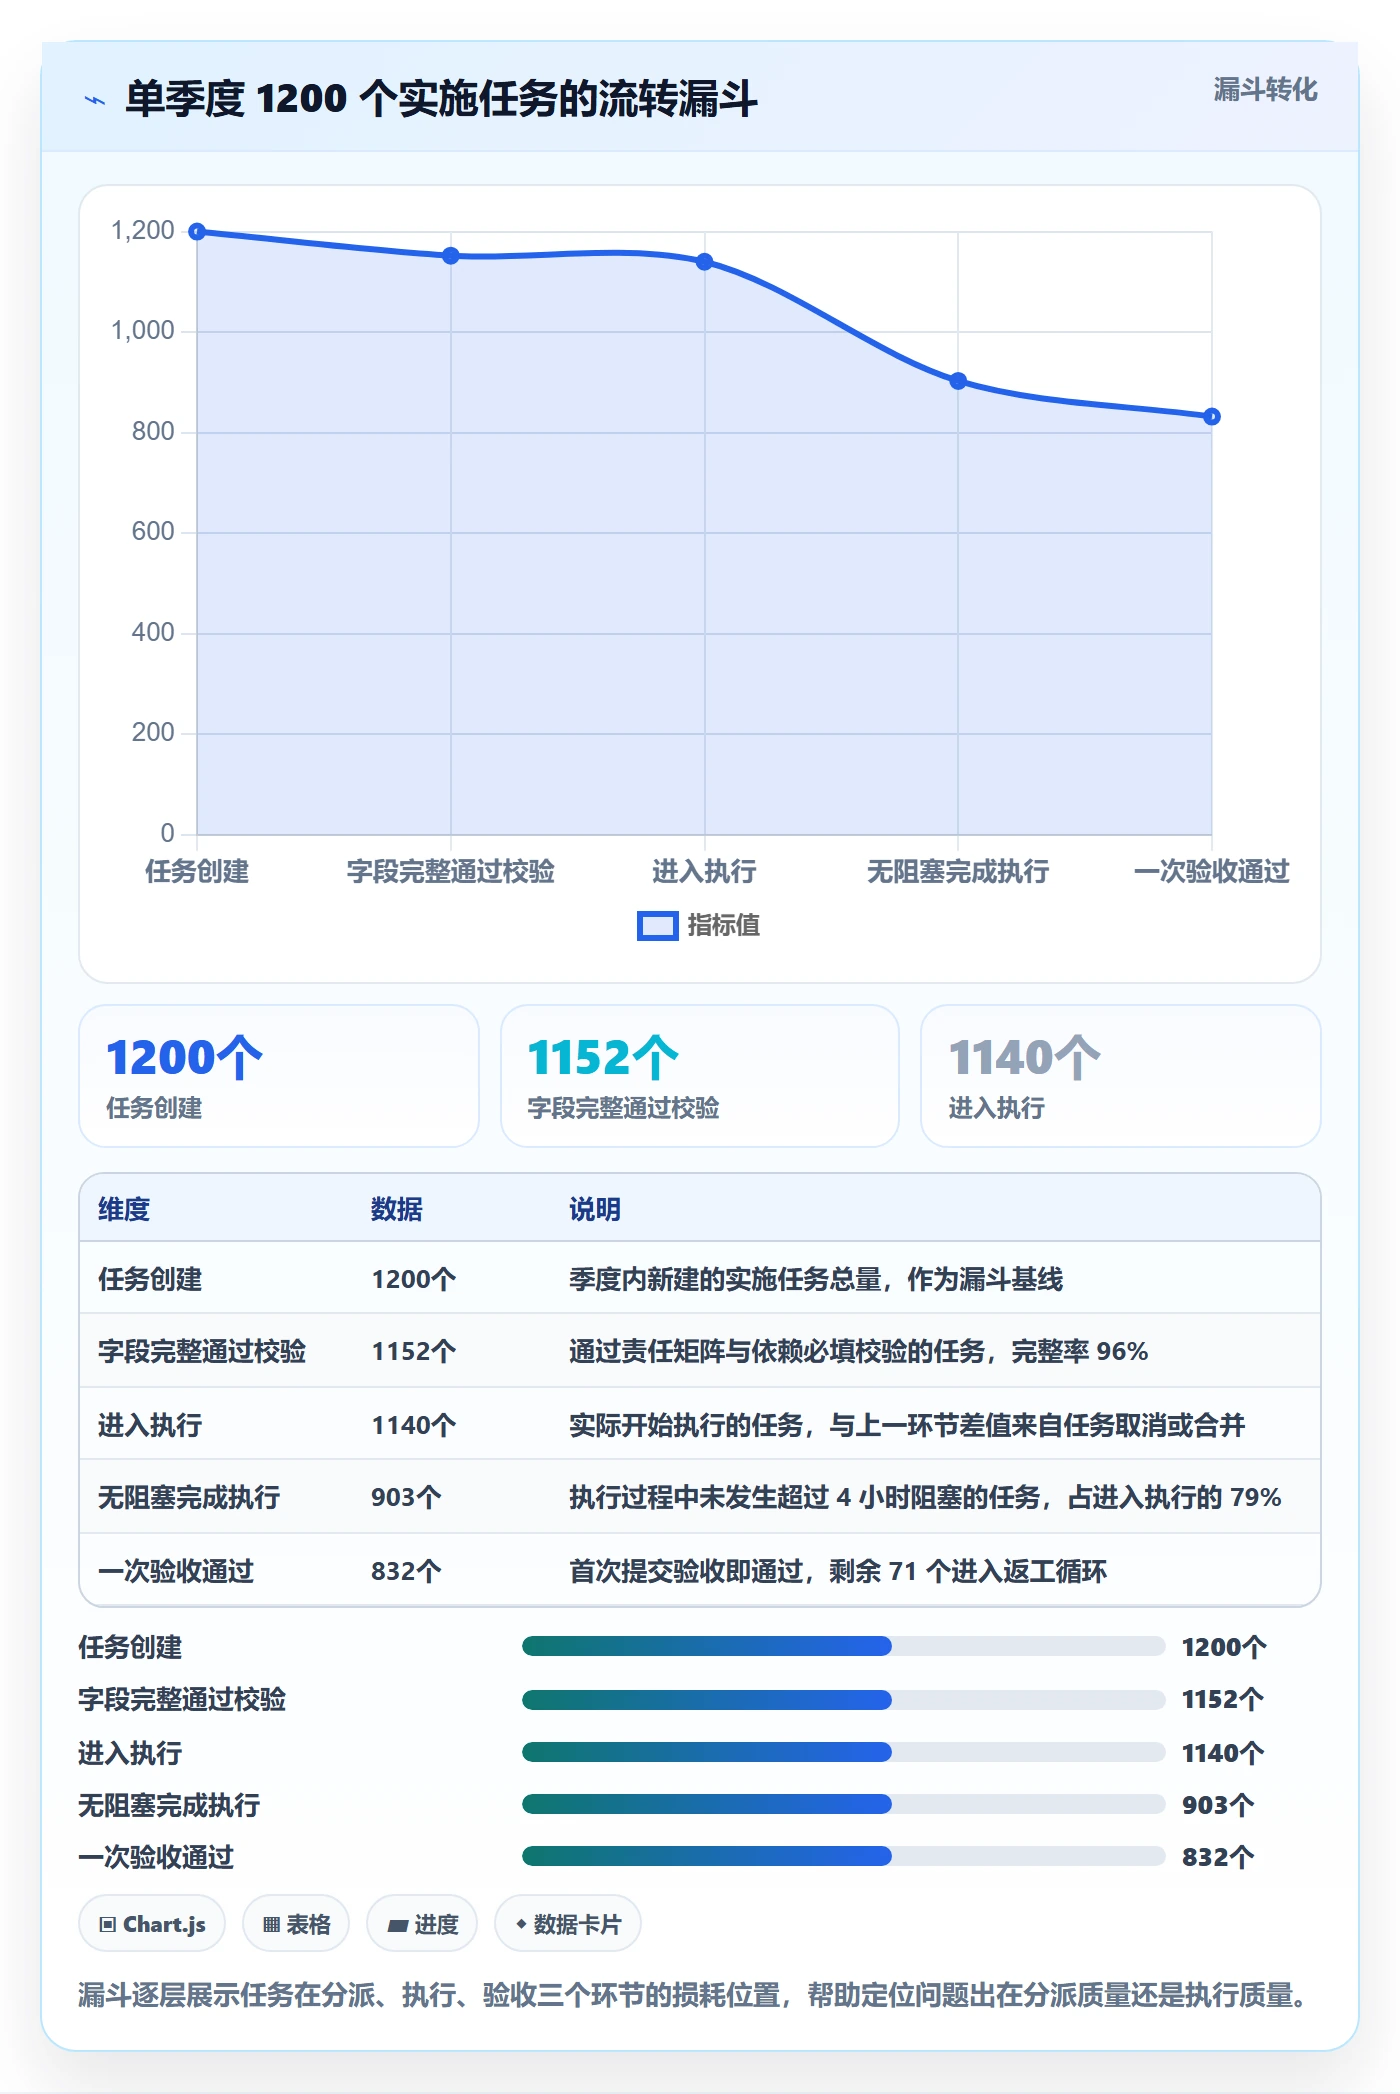Click the 任务创建 progress bar
This screenshot has width=1400, height=2094.
(844, 1646)
